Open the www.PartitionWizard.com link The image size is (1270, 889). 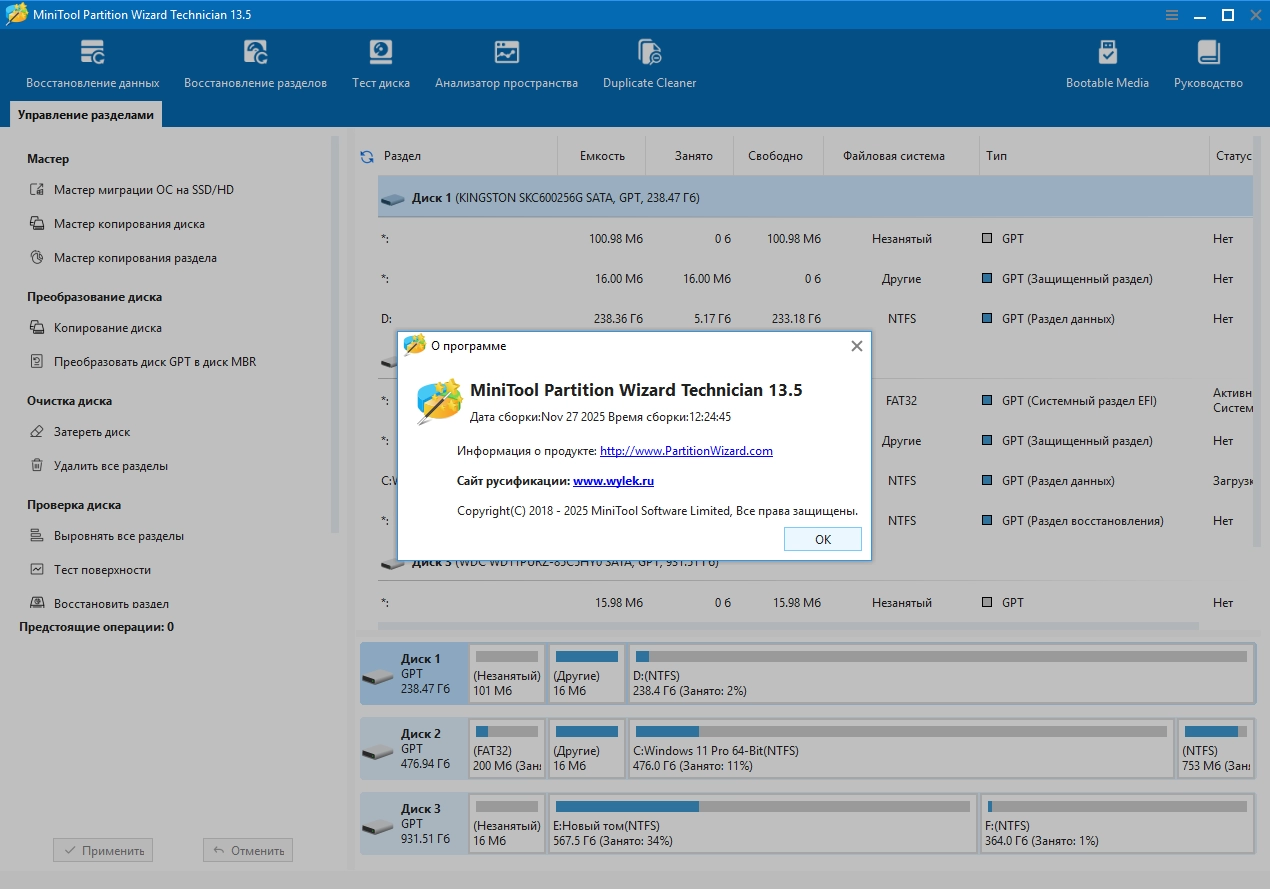click(x=686, y=451)
